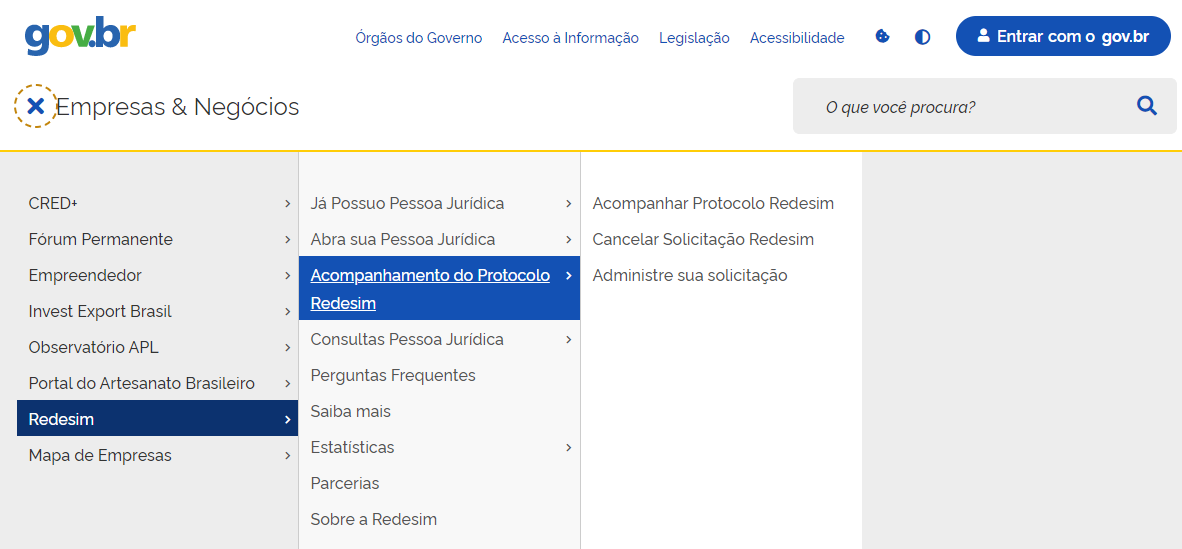Close the menu with X icon
The height and width of the screenshot is (549, 1182).
point(35,106)
